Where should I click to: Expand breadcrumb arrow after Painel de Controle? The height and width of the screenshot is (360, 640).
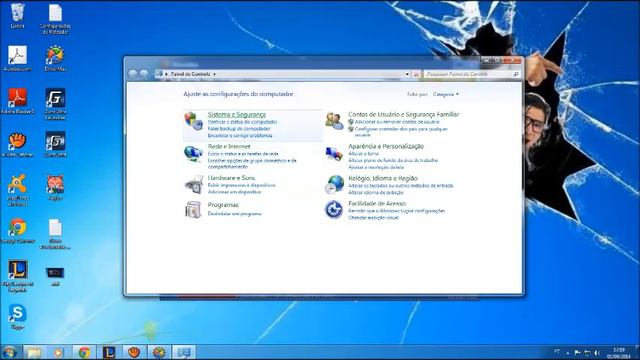tap(215, 74)
